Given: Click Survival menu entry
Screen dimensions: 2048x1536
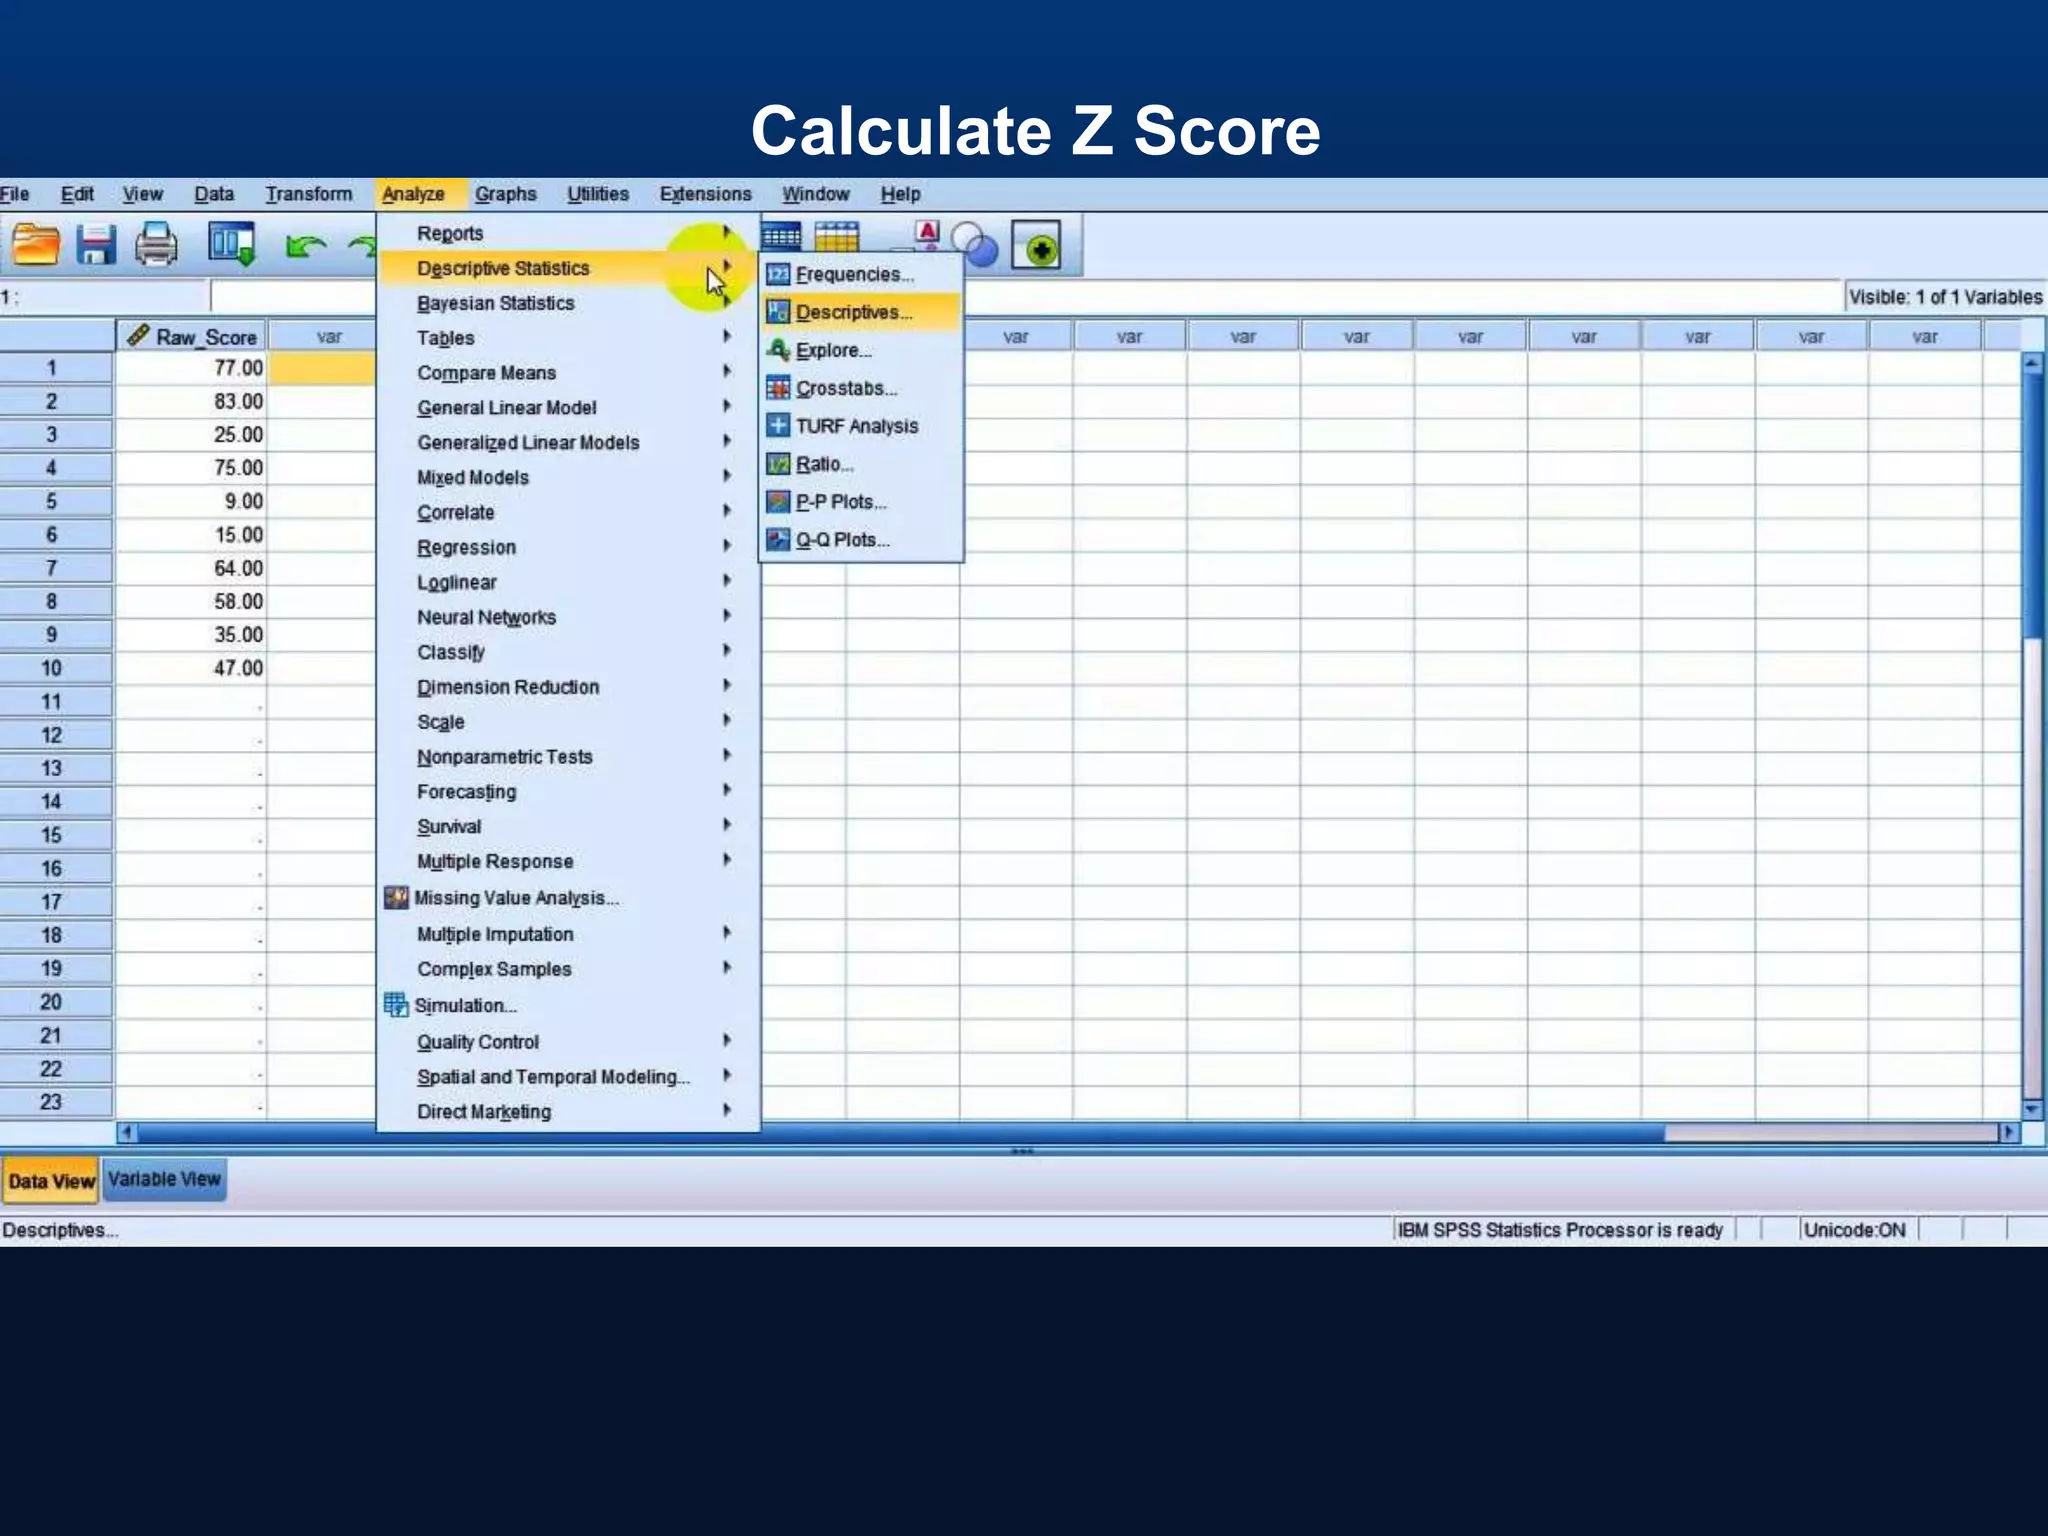Looking at the screenshot, I should coord(568,827).
